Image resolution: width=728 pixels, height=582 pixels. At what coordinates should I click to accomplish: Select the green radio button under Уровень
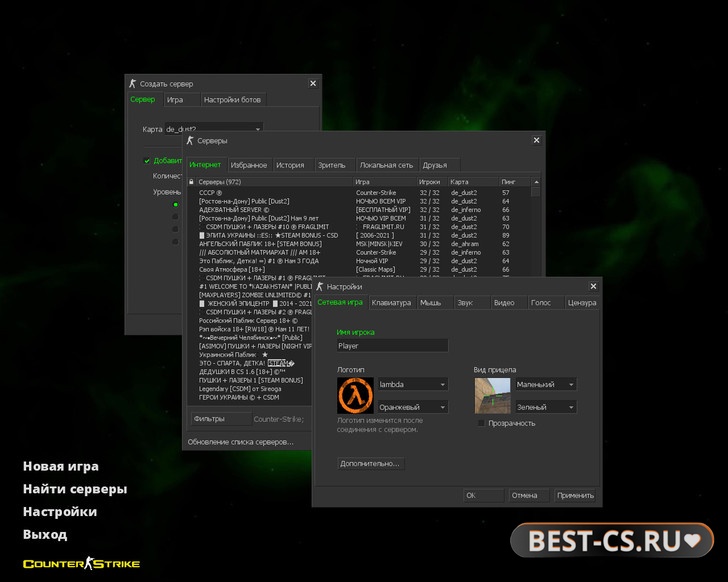176,204
